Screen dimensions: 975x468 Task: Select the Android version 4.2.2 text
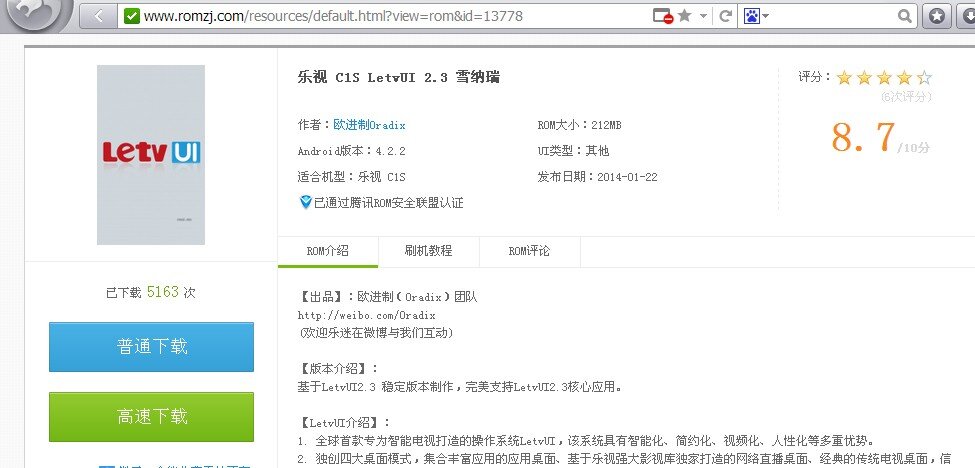click(389, 151)
